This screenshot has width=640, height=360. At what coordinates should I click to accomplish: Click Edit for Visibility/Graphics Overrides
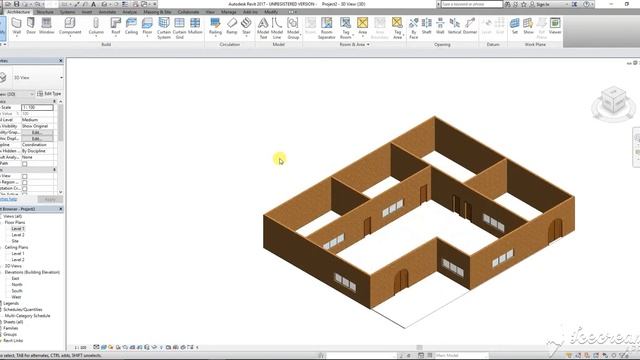coord(37,132)
